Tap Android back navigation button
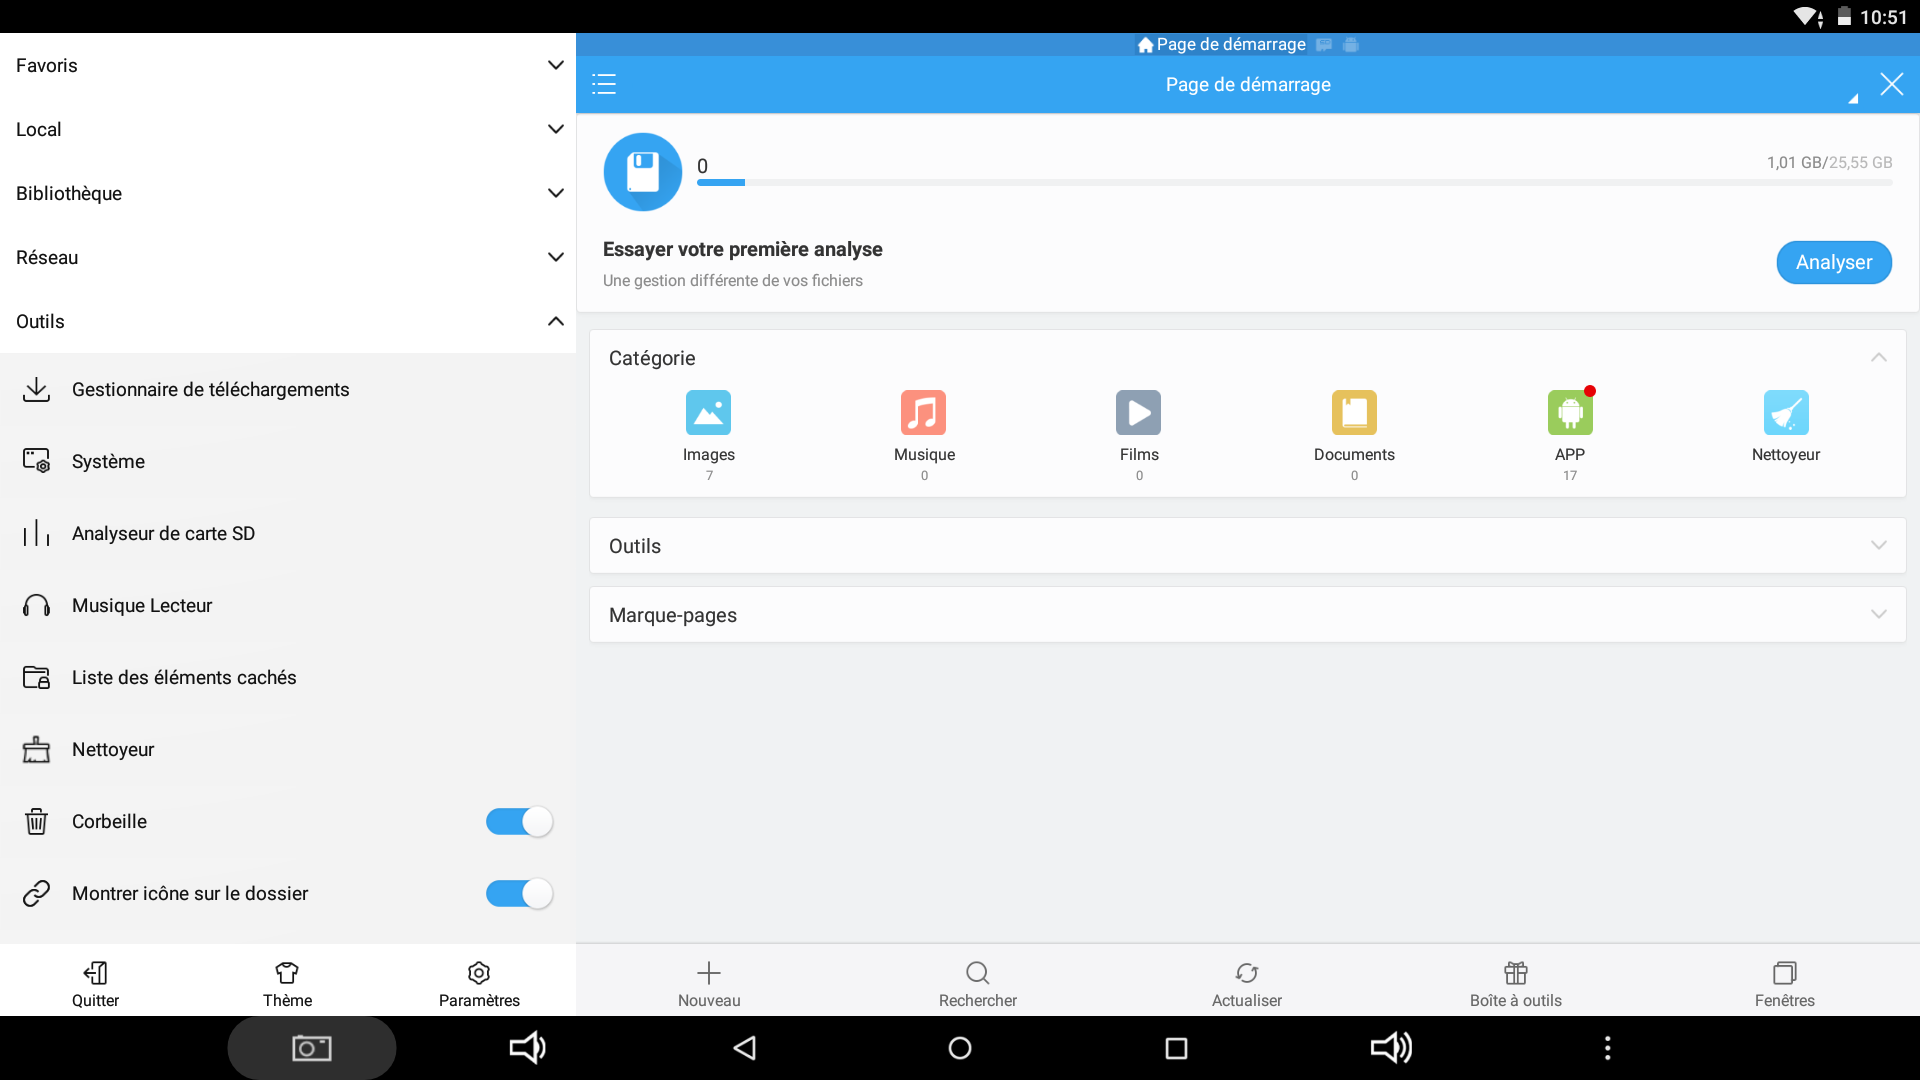The height and width of the screenshot is (1080, 1920). tap(745, 1047)
